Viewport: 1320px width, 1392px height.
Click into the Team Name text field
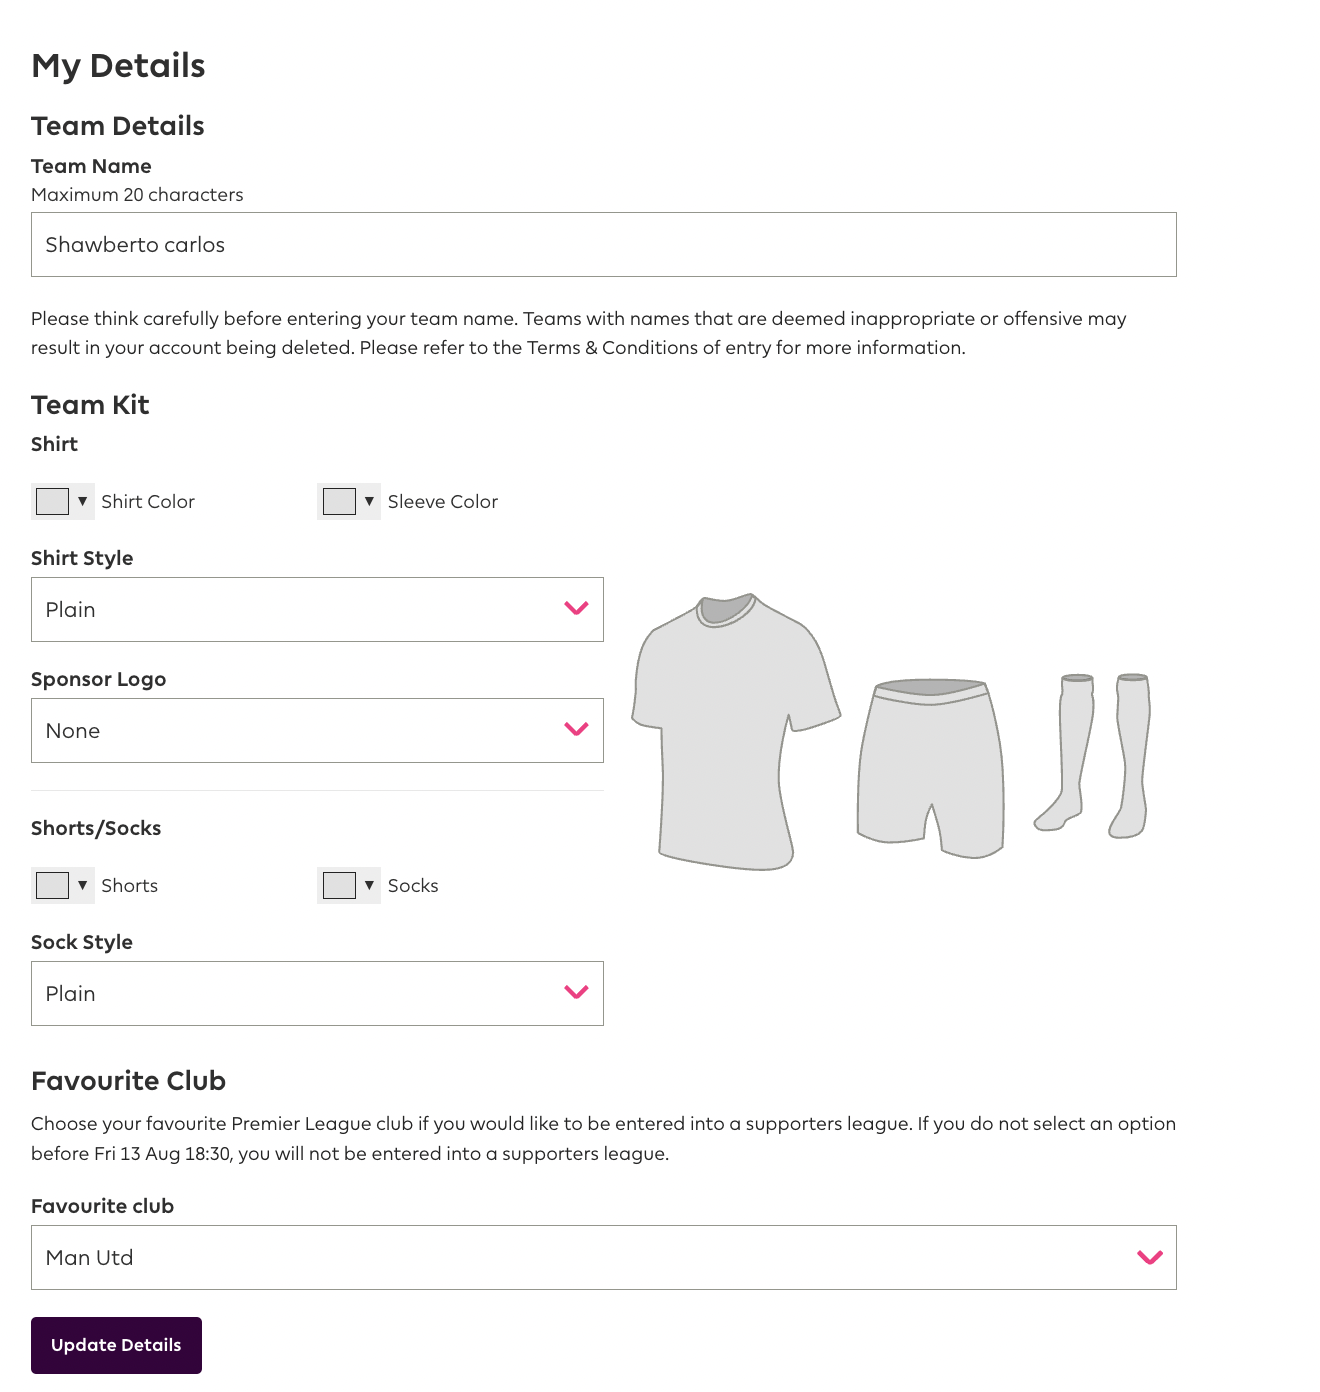(603, 245)
